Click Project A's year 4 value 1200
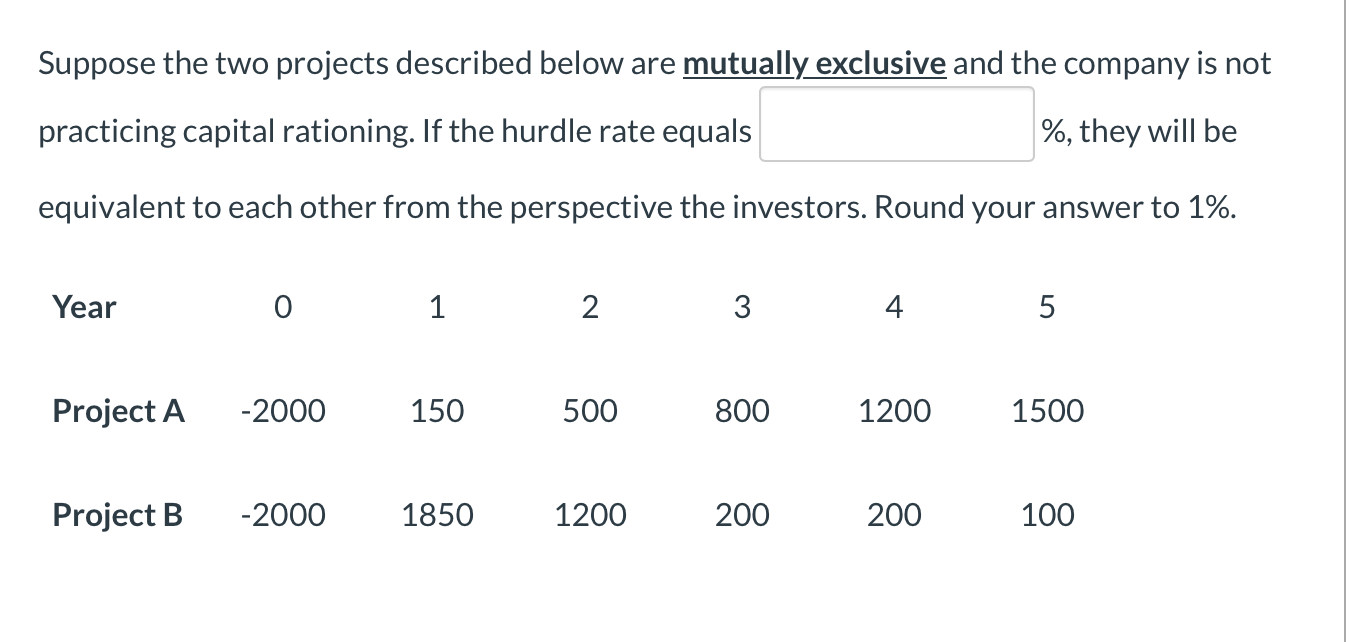 point(894,411)
